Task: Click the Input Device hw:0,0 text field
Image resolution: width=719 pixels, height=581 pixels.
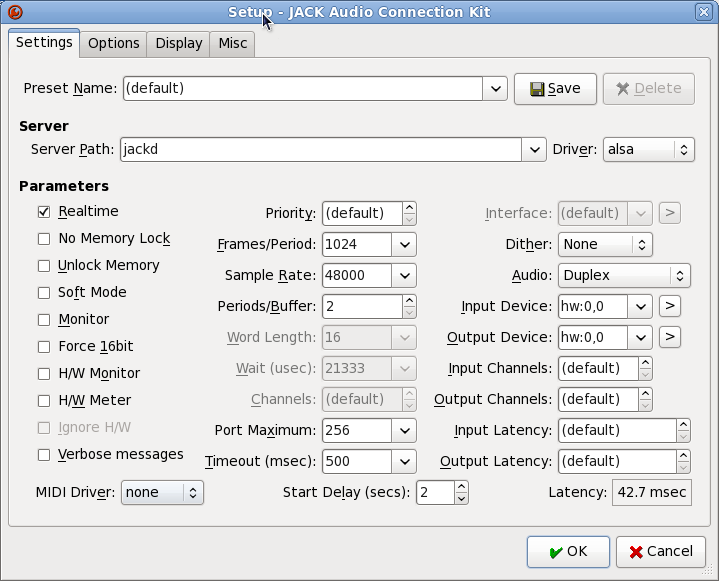Action: tap(593, 306)
